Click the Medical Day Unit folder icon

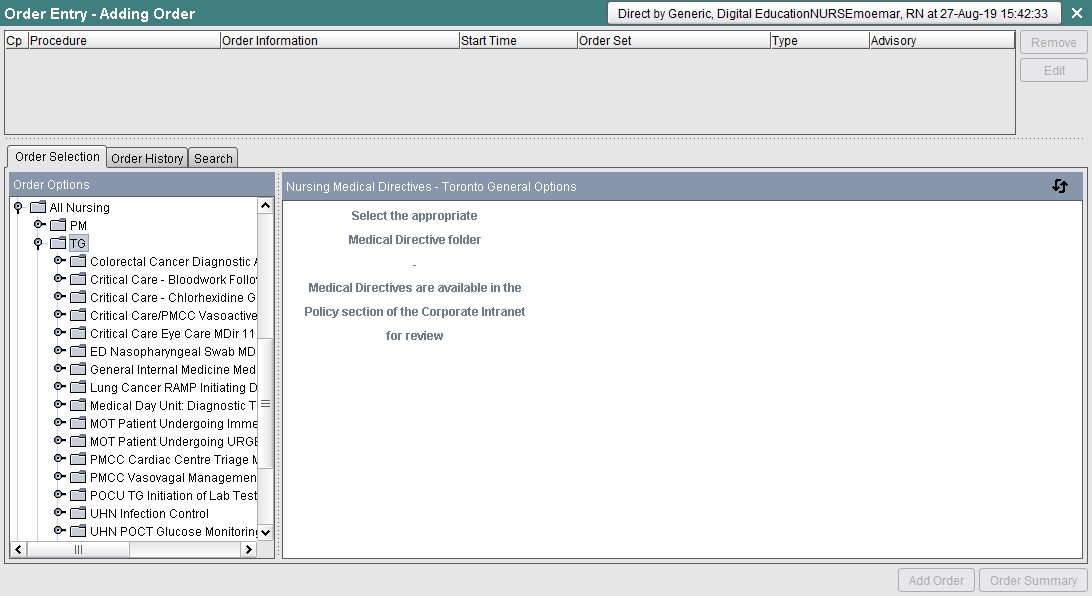[x=79, y=406]
